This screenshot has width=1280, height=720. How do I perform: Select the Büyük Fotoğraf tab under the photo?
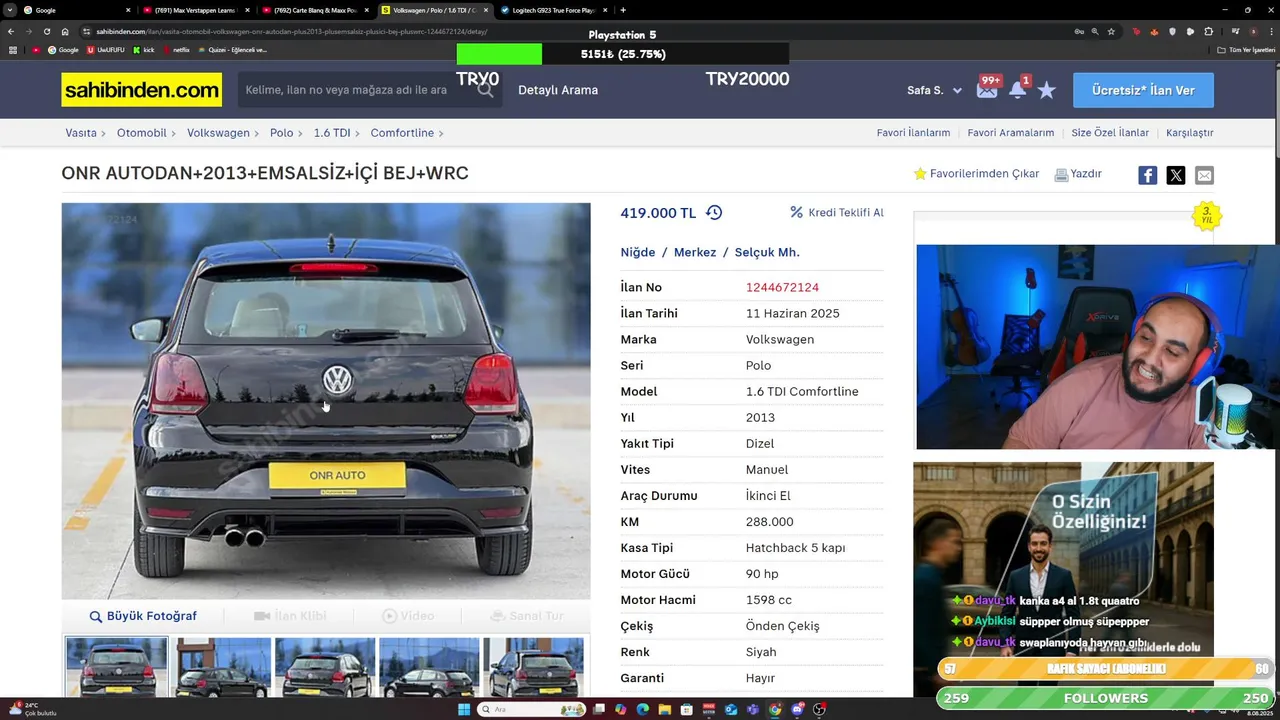pyautogui.click(x=143, y=616)
